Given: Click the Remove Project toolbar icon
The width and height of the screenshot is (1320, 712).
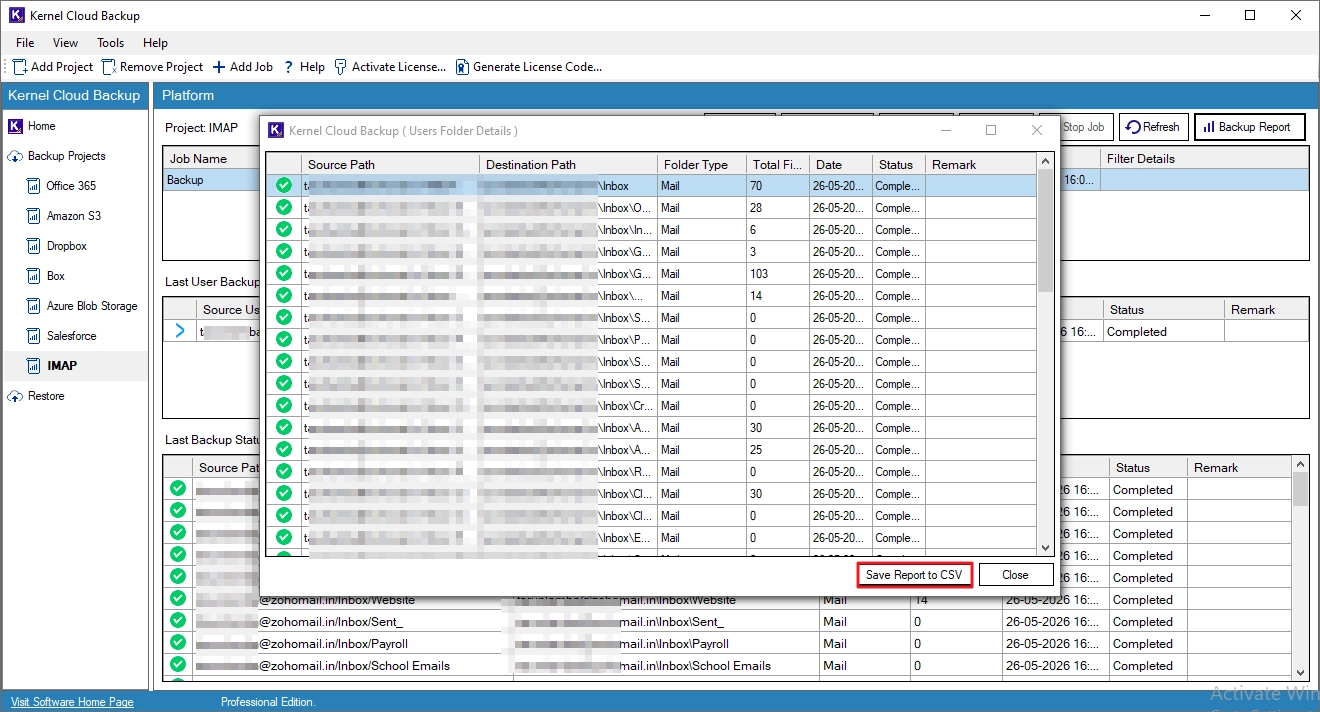Looking at the screenshot, I should point(109,67).
